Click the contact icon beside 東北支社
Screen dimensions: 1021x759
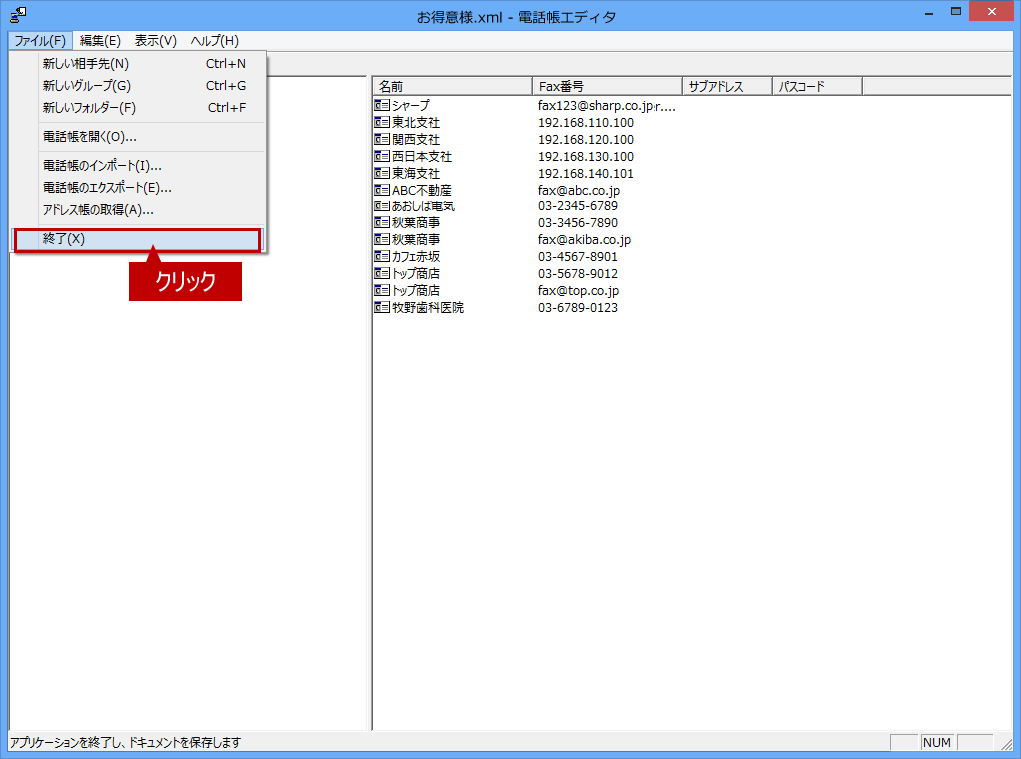pyautogui.click(x=382, y=122)
